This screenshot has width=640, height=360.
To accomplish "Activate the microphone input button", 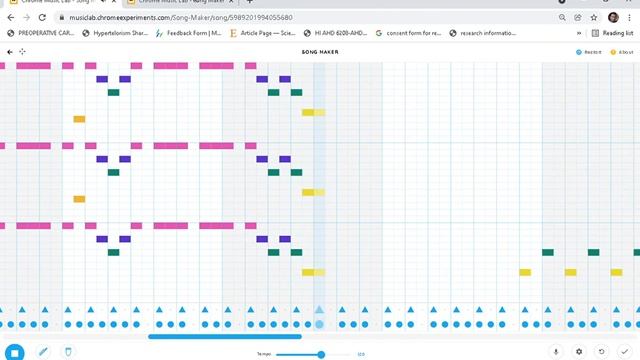I will point(556,351).
